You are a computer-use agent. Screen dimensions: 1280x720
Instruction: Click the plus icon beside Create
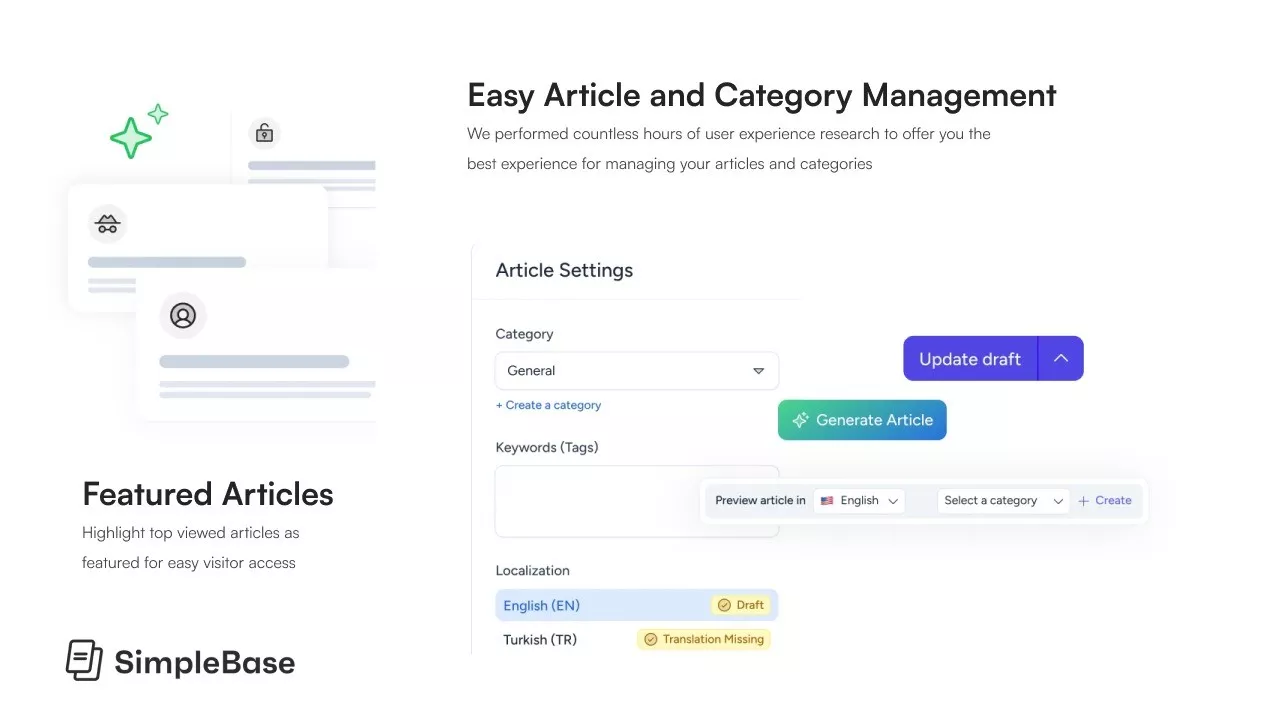tap(1084, 501)
